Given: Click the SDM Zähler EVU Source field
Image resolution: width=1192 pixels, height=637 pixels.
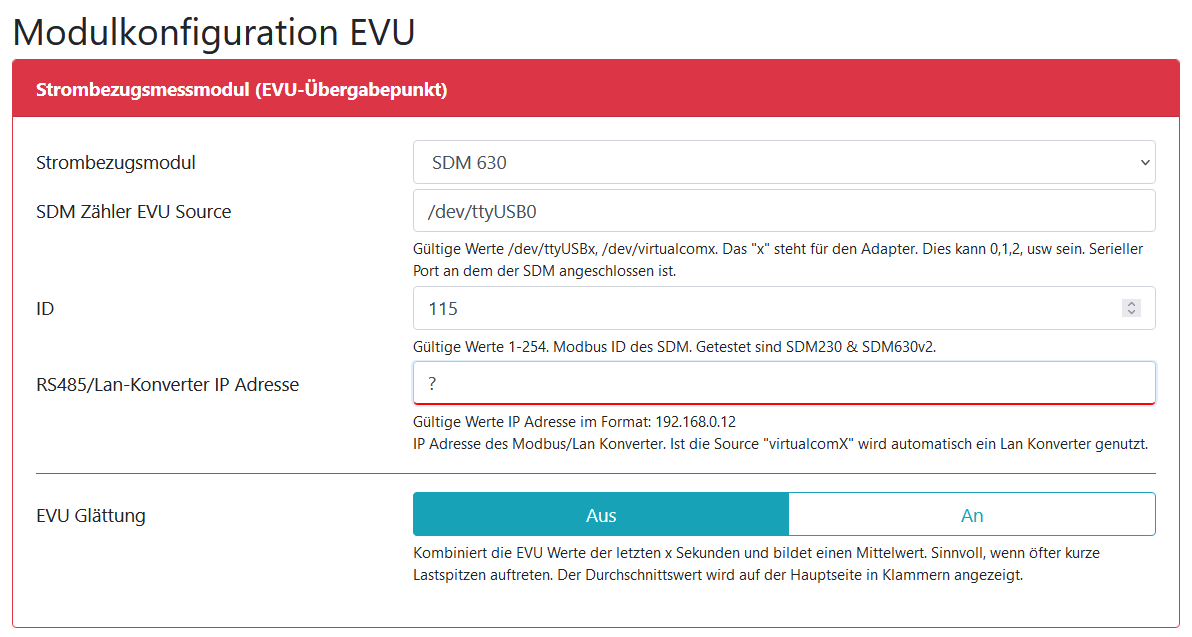Looking at the screenshot, I should [x=784, y=211].
